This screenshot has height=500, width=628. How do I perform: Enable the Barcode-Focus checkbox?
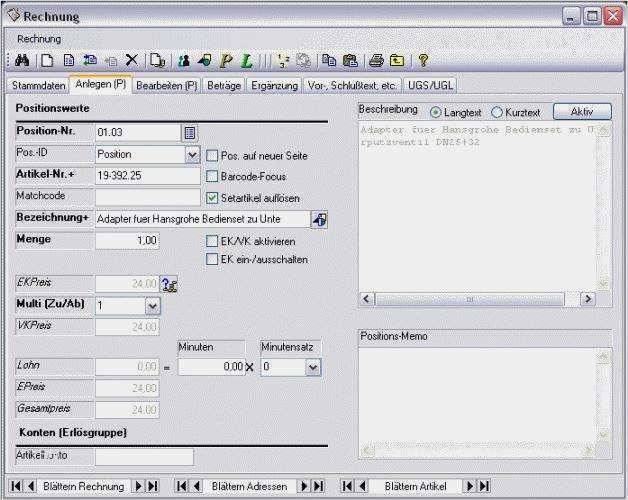point(212,176)
